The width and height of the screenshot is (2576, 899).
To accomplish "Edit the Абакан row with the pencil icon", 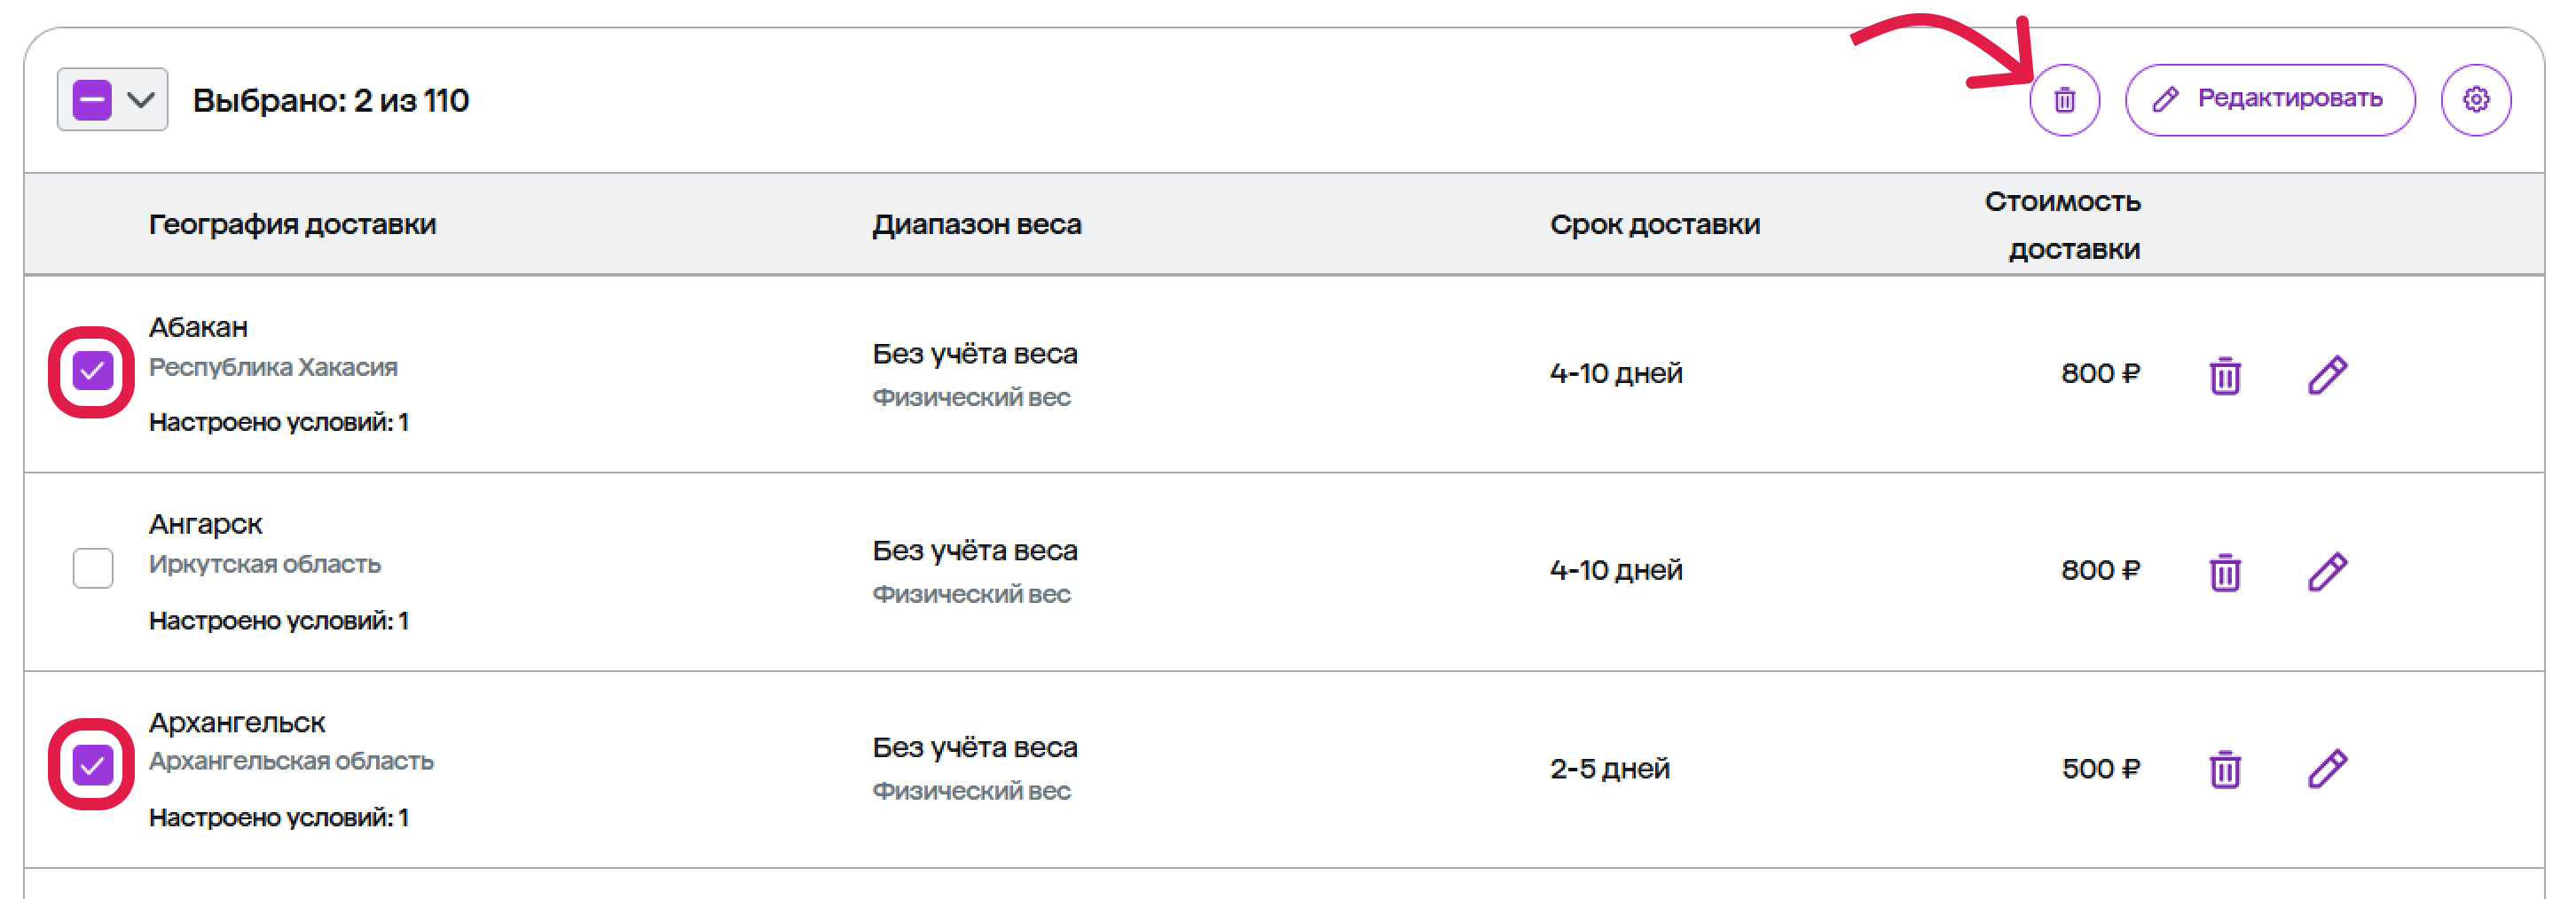I will tap(2327, 375).
